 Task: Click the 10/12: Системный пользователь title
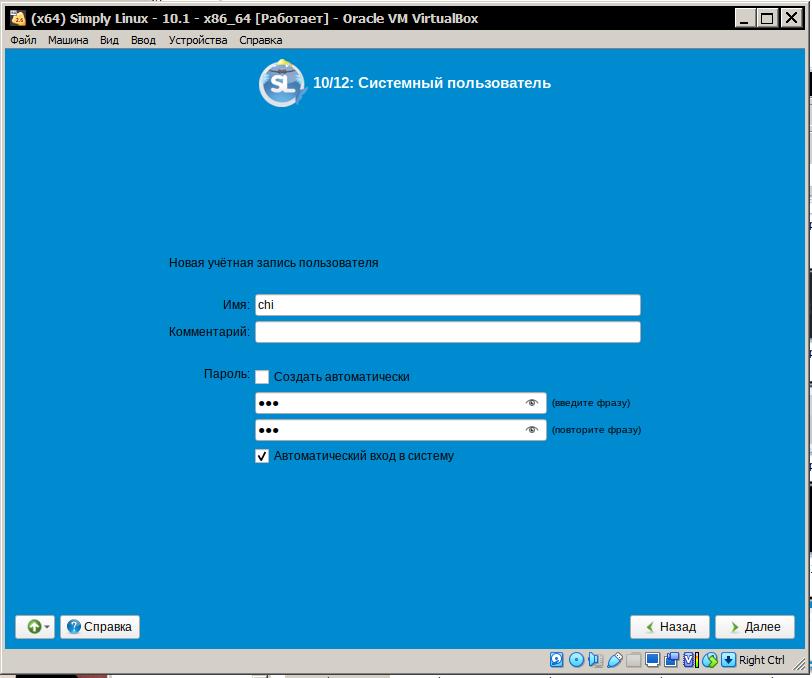pyautogui.click(x=432, y=83)
